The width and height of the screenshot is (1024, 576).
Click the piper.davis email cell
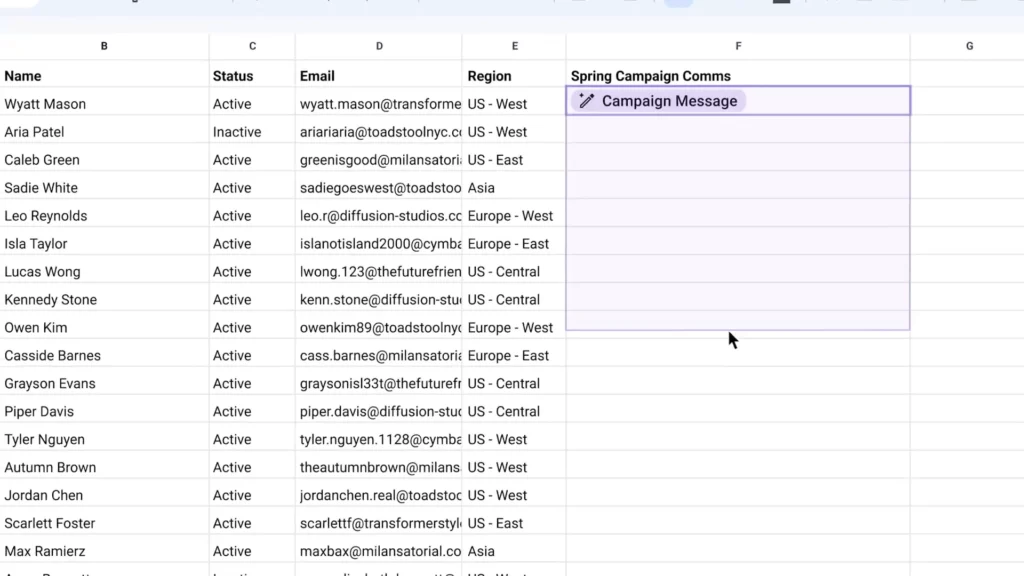click(379, 411)
